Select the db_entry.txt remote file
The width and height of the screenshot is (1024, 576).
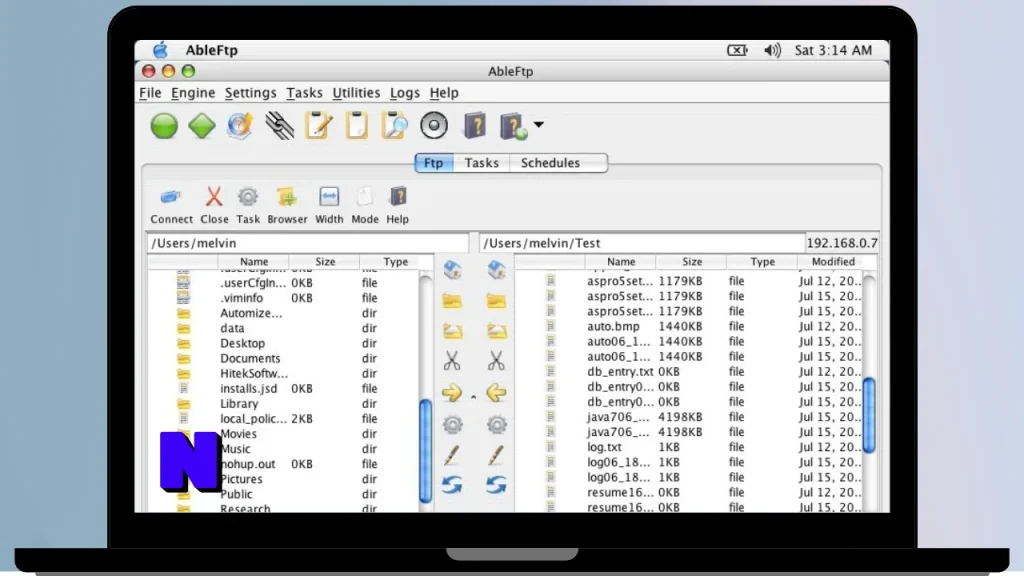click(690, 371)
